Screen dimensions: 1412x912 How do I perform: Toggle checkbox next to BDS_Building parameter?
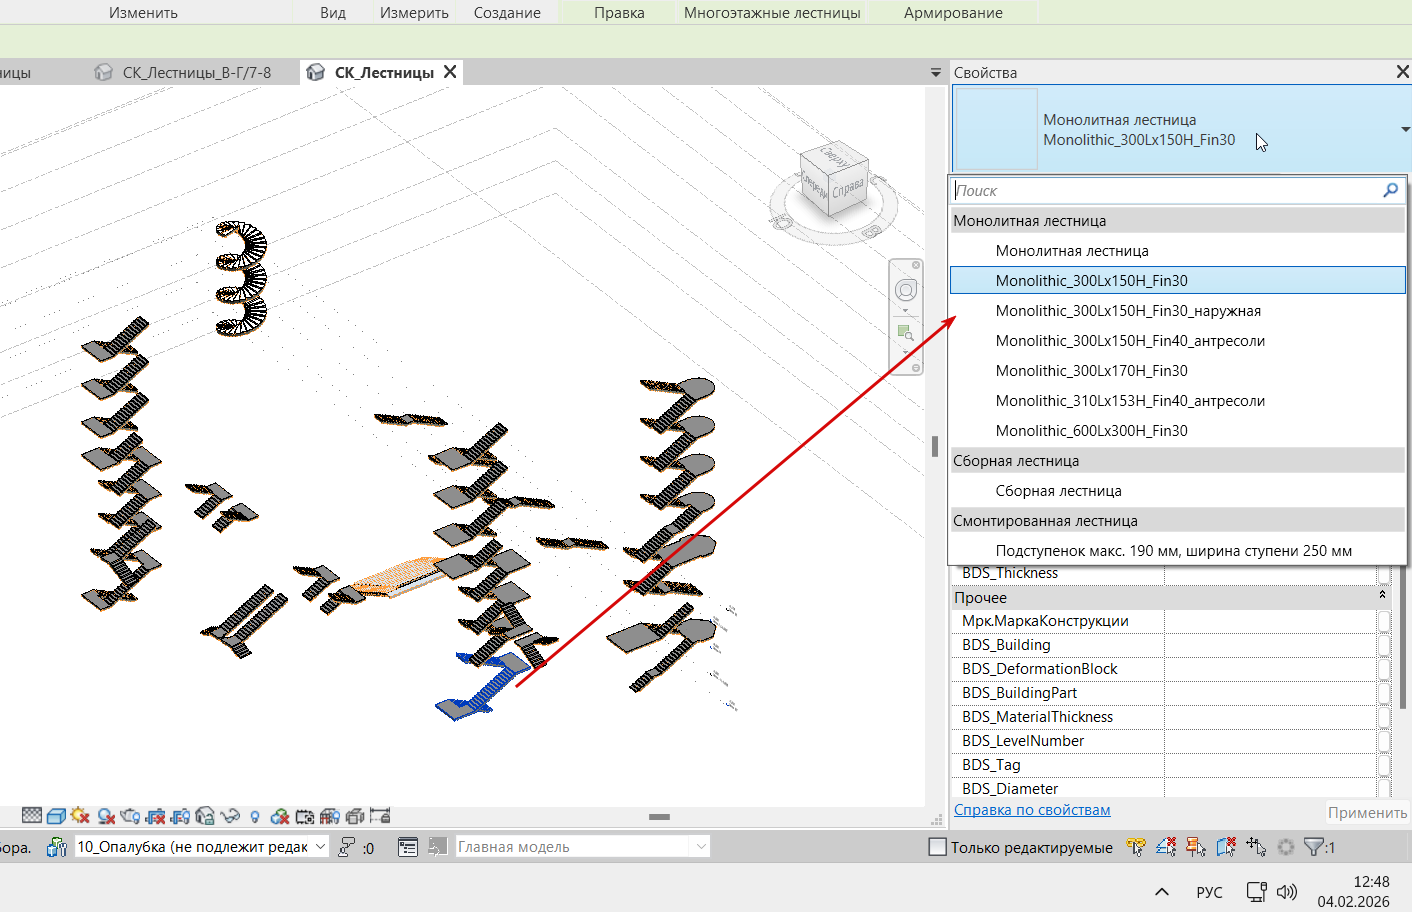click(x=1384, y=645)
